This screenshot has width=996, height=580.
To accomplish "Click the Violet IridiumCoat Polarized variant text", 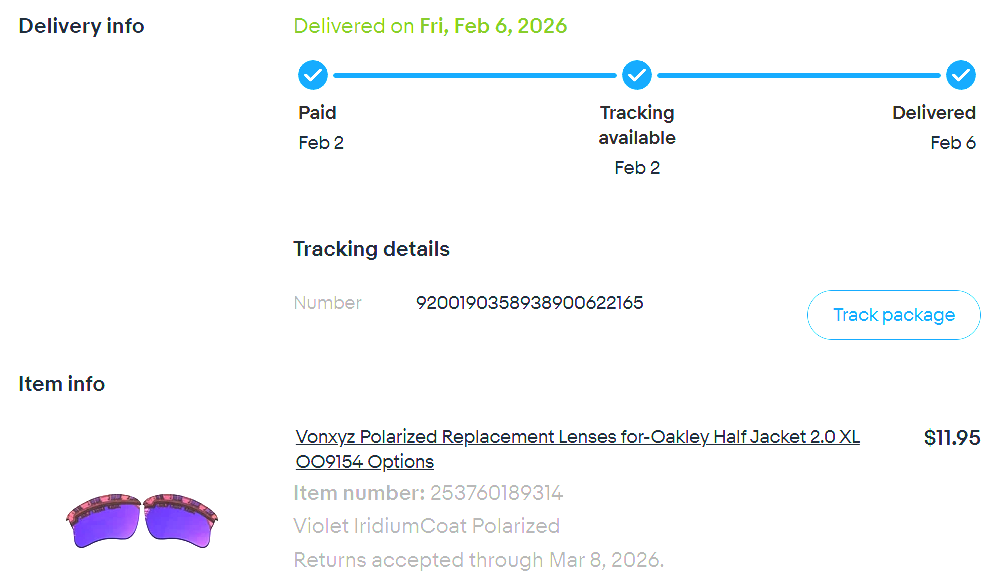I will [x=426, y=526].
